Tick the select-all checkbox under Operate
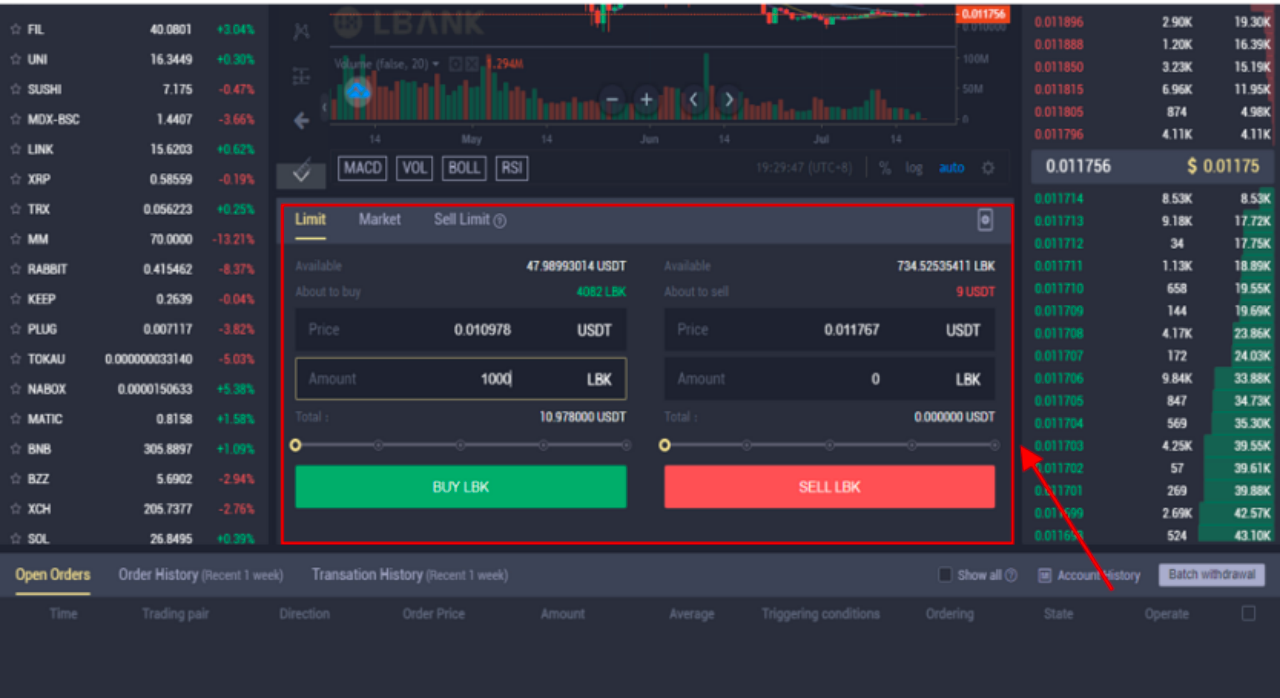 click(1248, 613)
